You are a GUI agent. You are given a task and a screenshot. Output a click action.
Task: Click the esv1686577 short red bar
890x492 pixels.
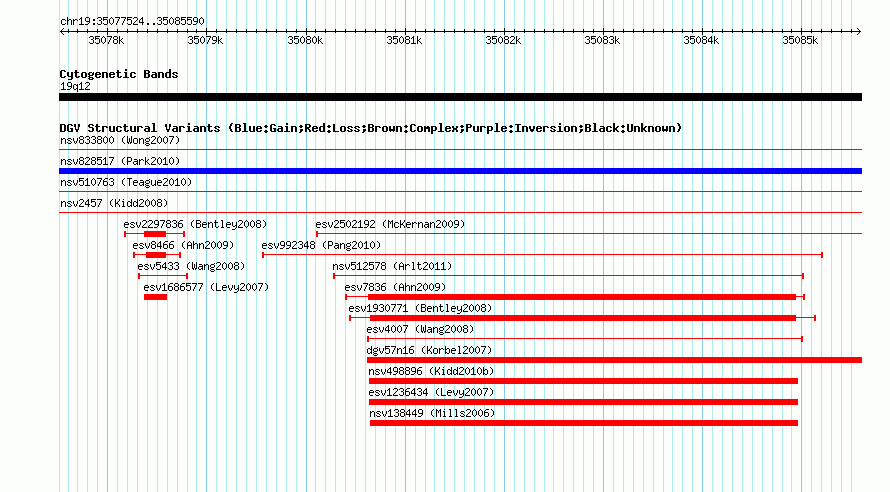click(156, 297)
